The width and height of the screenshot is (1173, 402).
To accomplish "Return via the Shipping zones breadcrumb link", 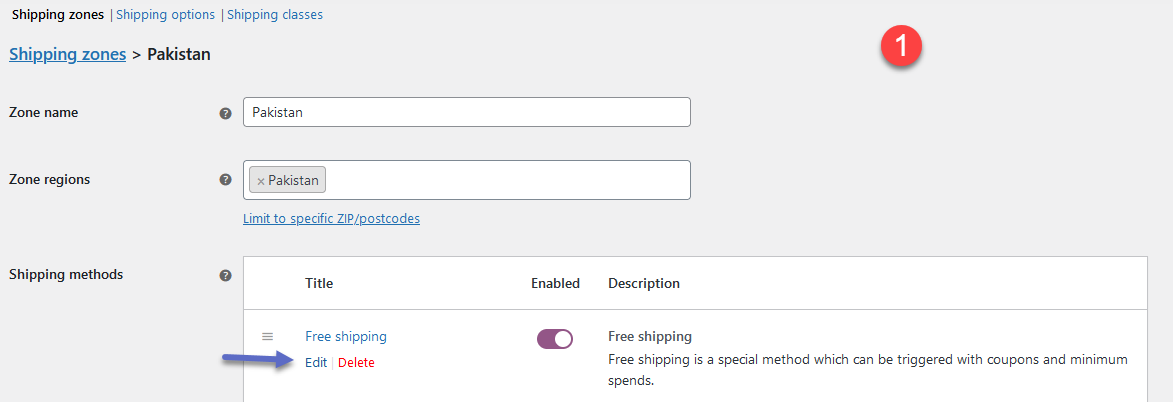I will 68,54.
